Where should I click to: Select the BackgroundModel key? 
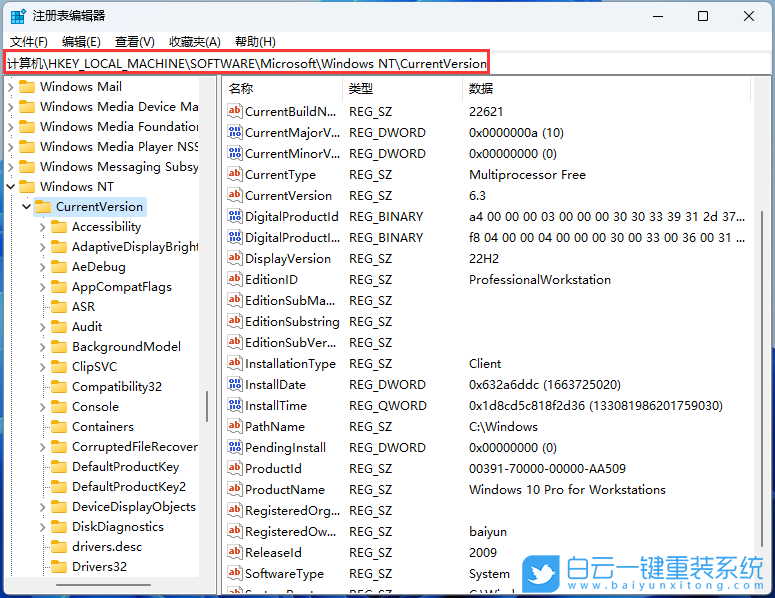point(127,347)
